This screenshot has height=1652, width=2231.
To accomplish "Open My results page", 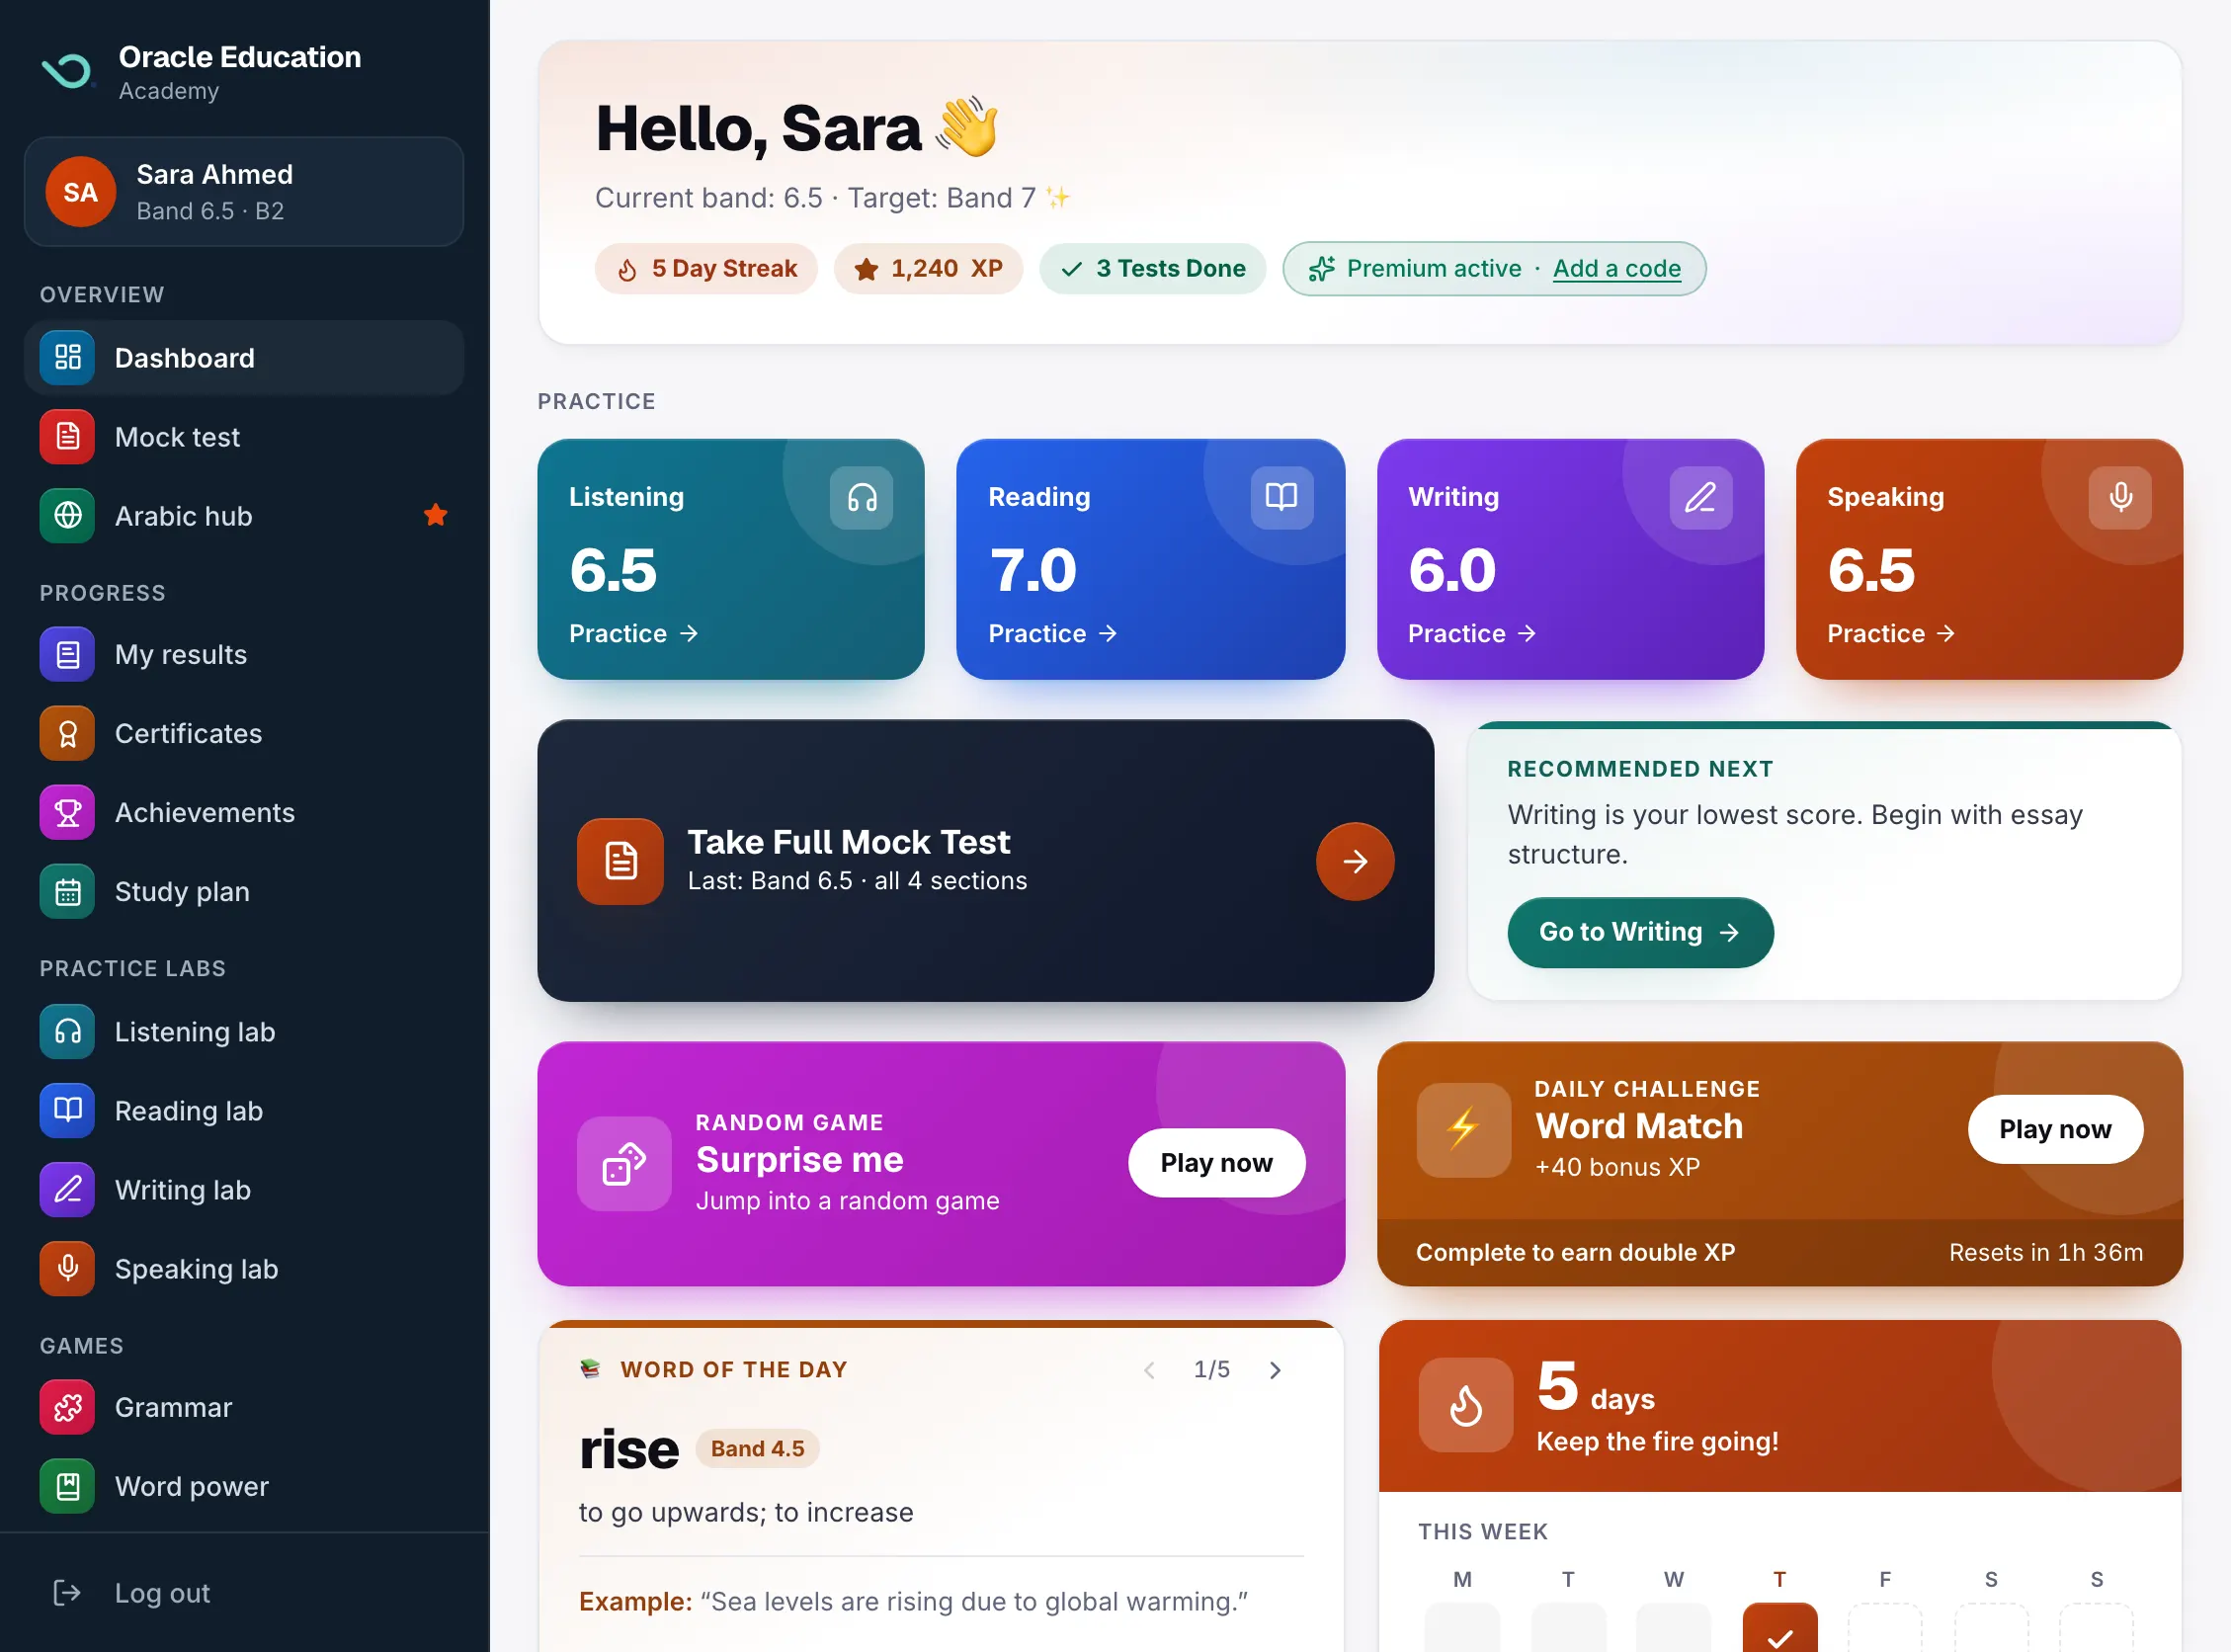I will point(243,654).
